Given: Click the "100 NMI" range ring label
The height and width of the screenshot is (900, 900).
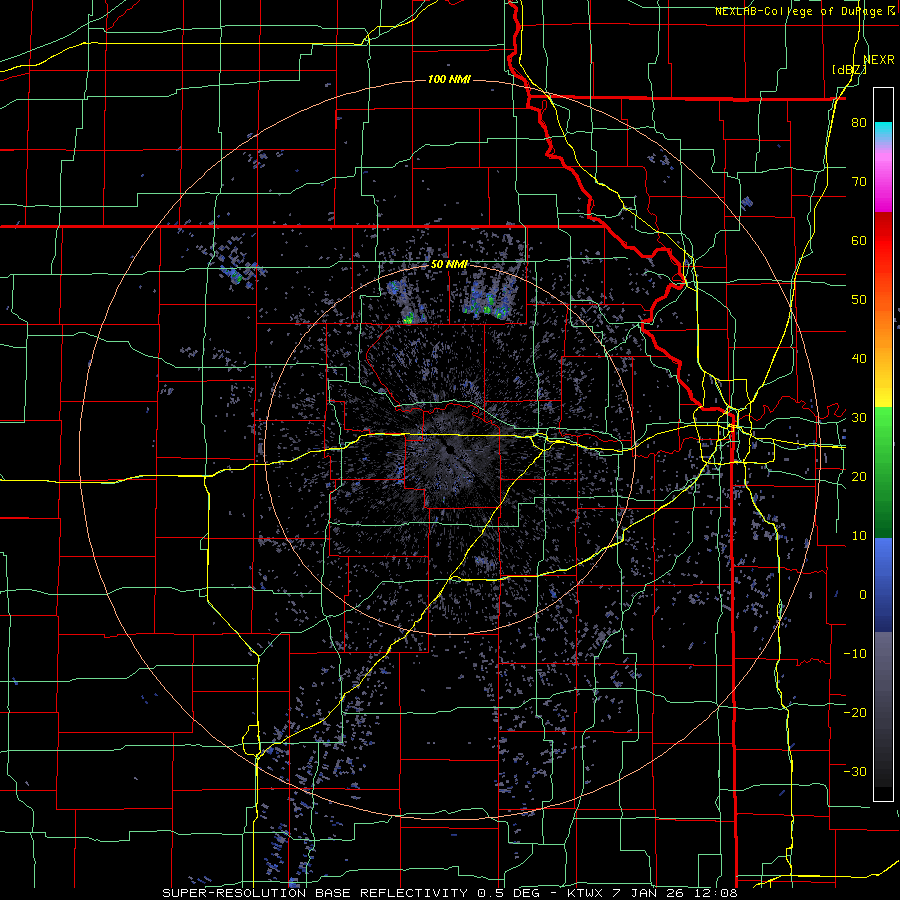Looking at the screenshot, I should [x=449, y=79].
